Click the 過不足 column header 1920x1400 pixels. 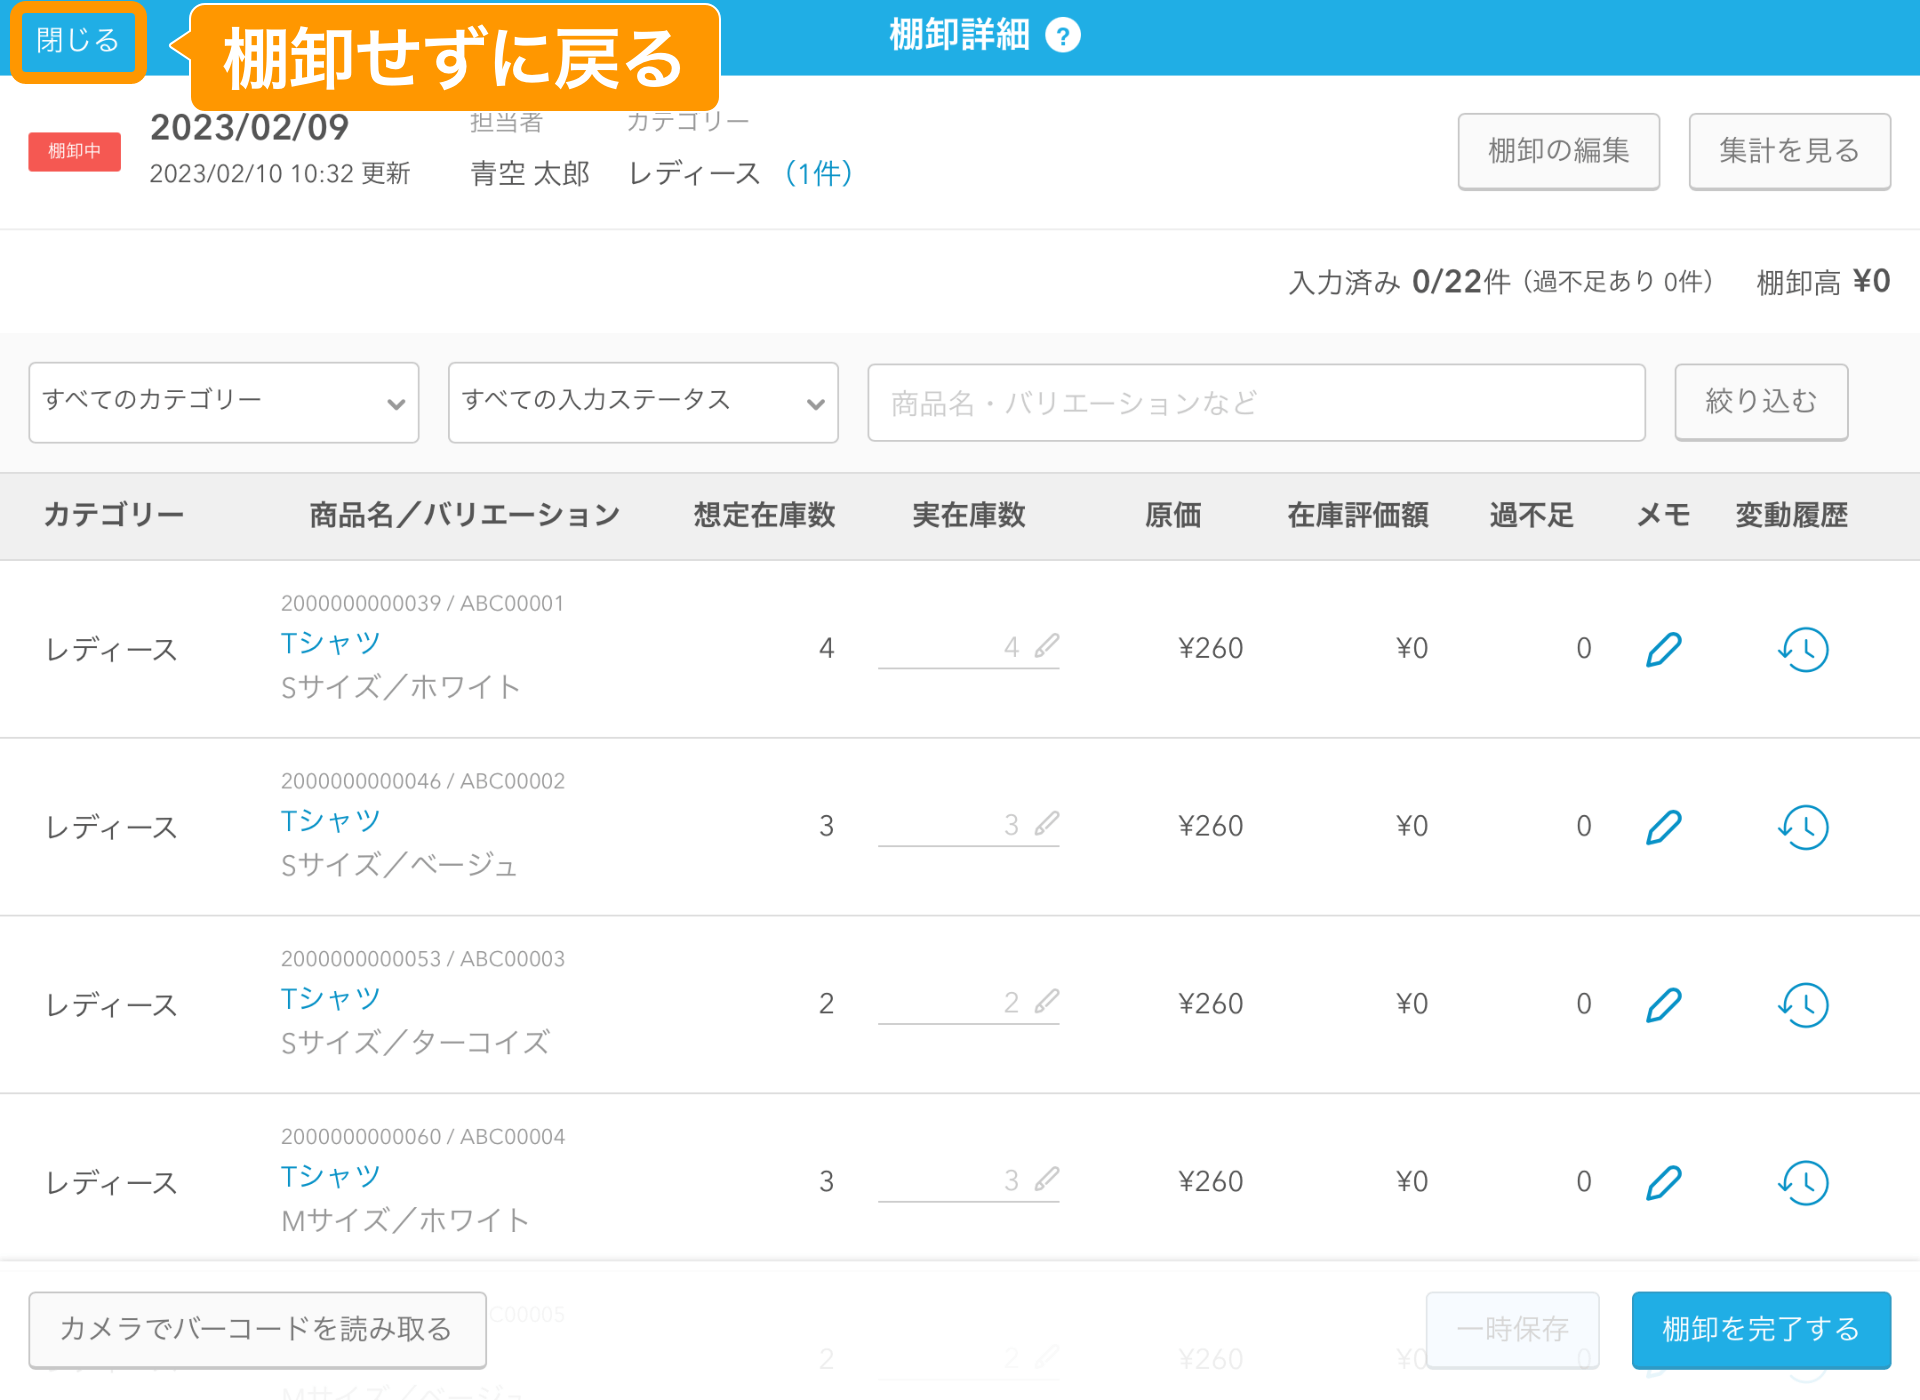coord(1532,515)
